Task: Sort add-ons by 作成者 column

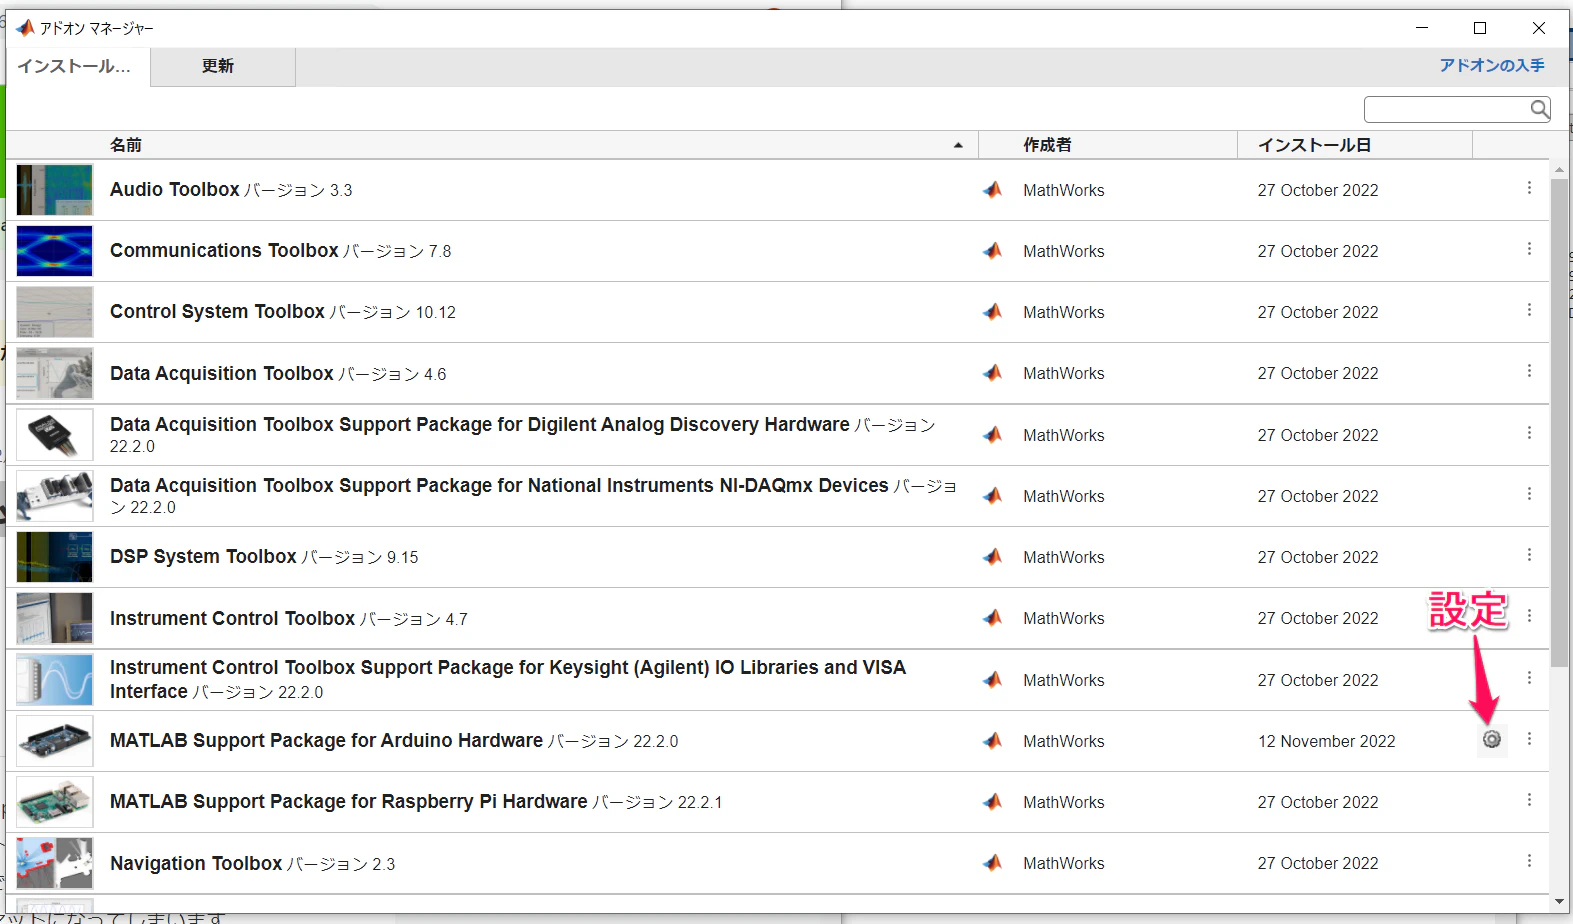Action: [x=1108, y=145]
